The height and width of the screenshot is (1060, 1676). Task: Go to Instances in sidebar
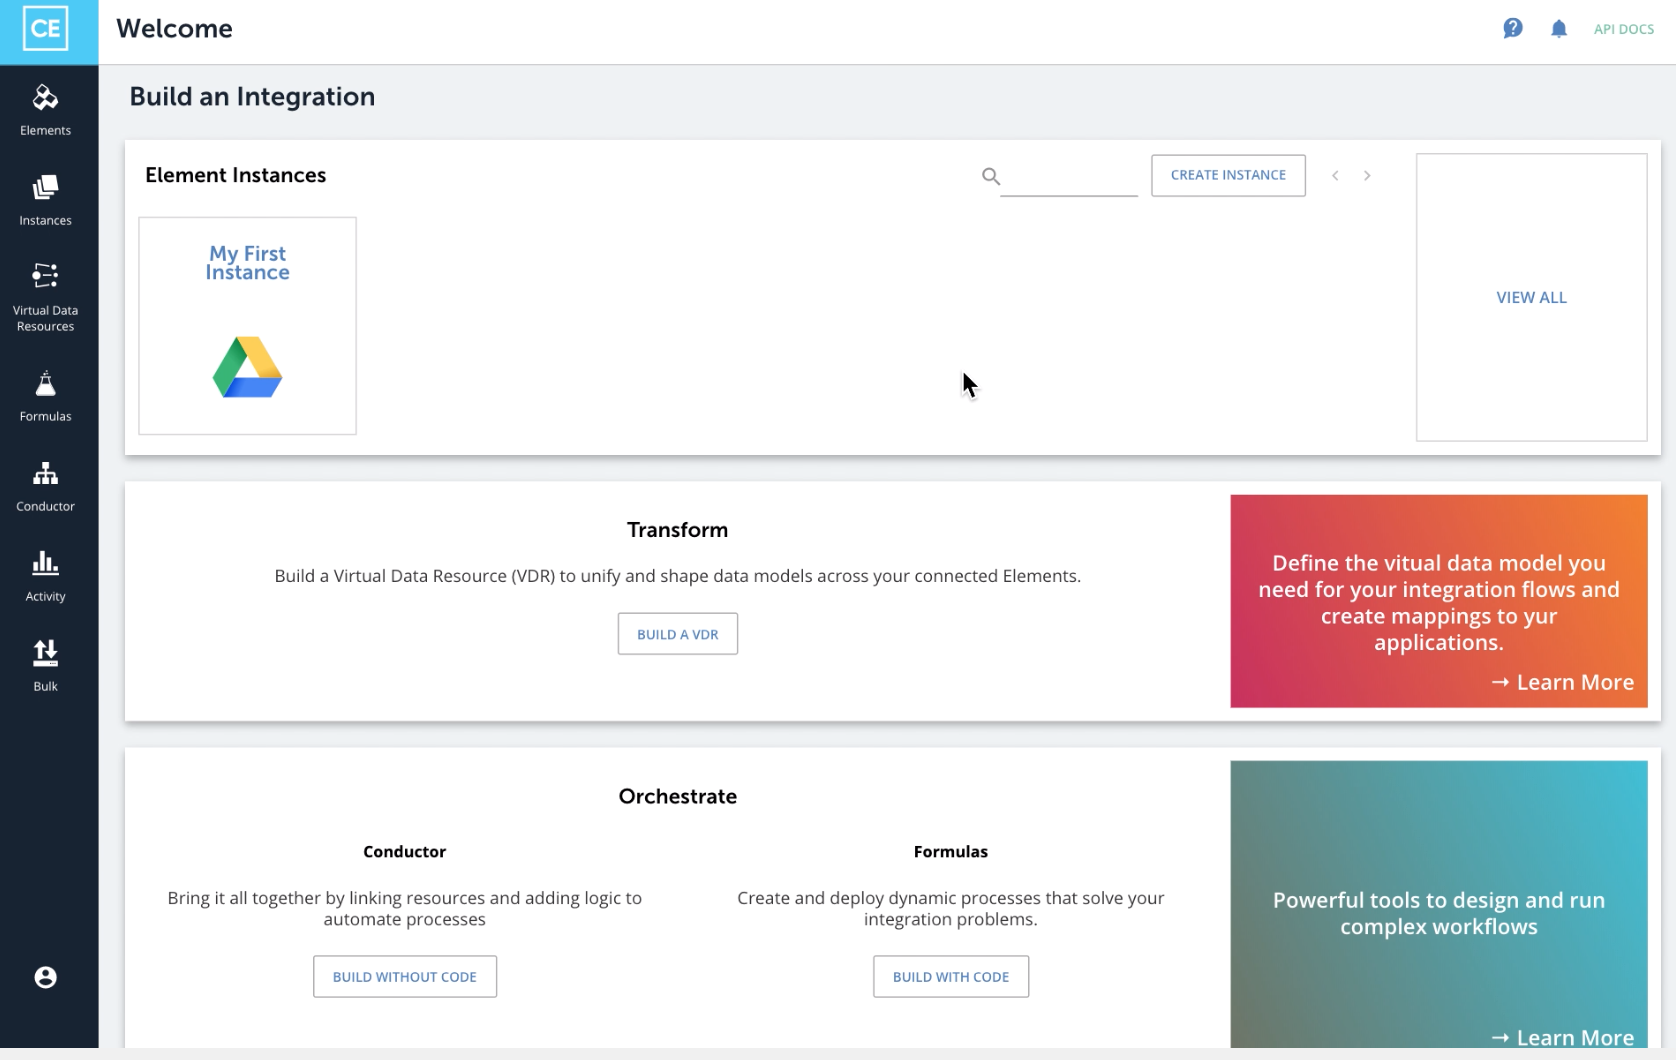pos(45,188)
